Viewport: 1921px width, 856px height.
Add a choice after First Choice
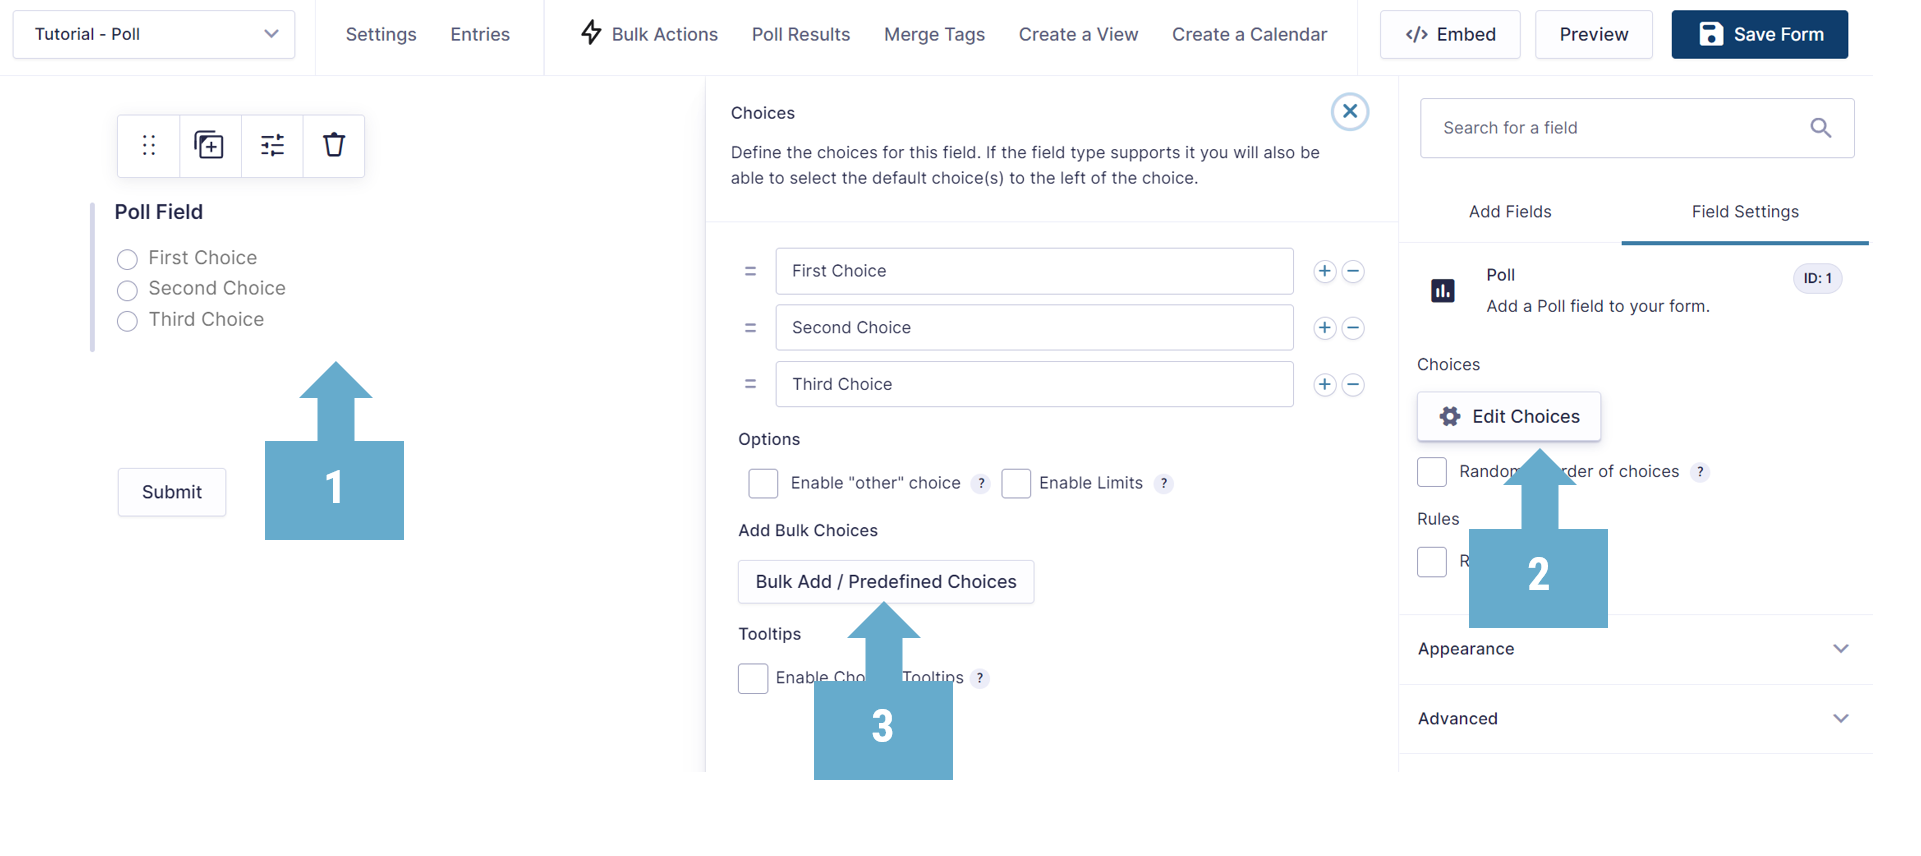click(x=1325, y=271)
